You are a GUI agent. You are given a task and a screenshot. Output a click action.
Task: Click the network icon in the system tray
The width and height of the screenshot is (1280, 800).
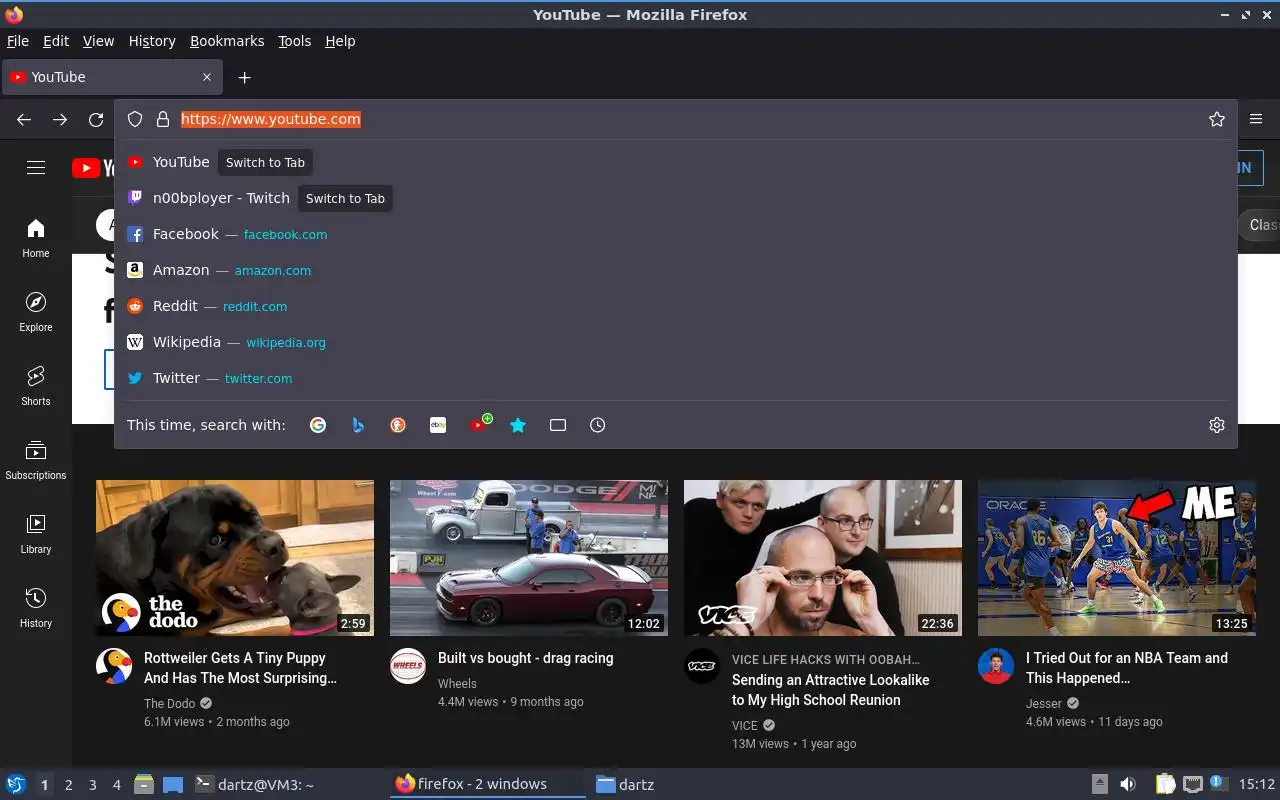(x=1192, y=785)
